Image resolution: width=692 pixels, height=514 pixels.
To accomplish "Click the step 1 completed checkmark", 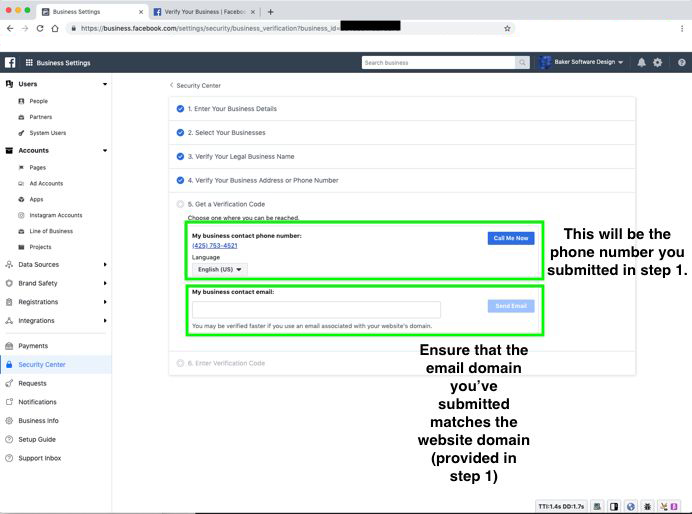I will [180, 109].
